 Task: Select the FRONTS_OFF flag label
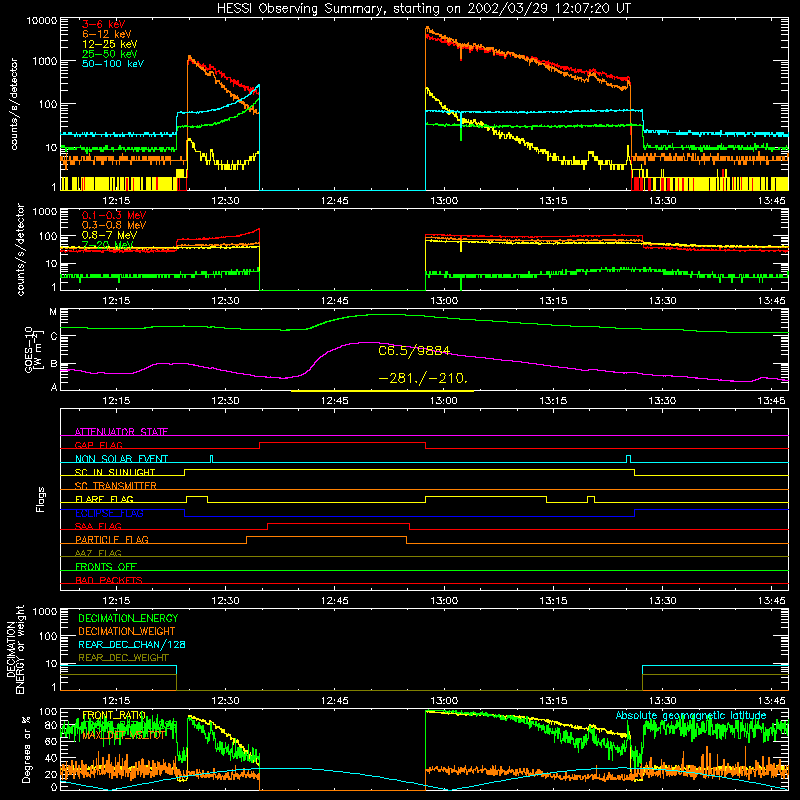coord(106,567)
